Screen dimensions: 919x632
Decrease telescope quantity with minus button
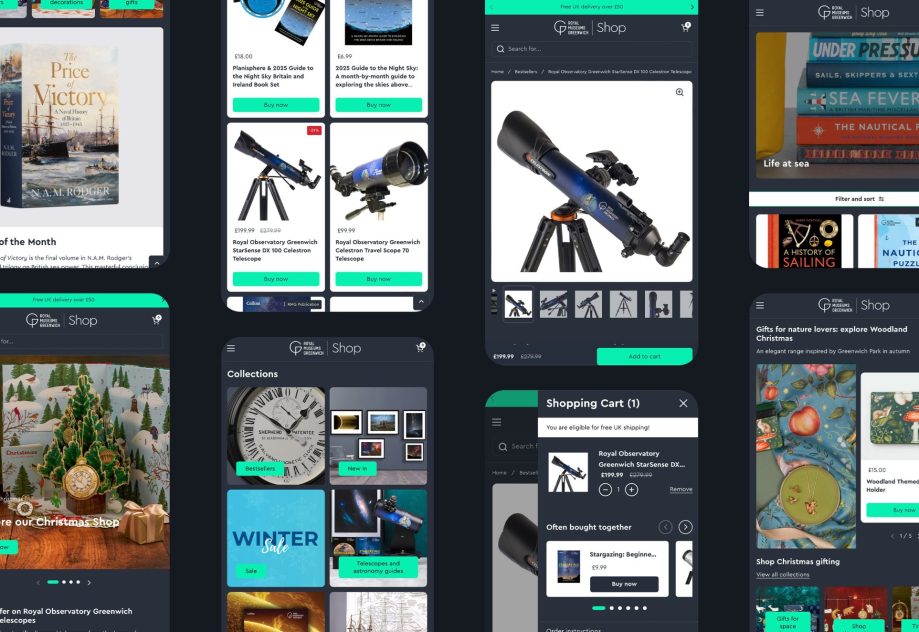(x=605, y=490)
